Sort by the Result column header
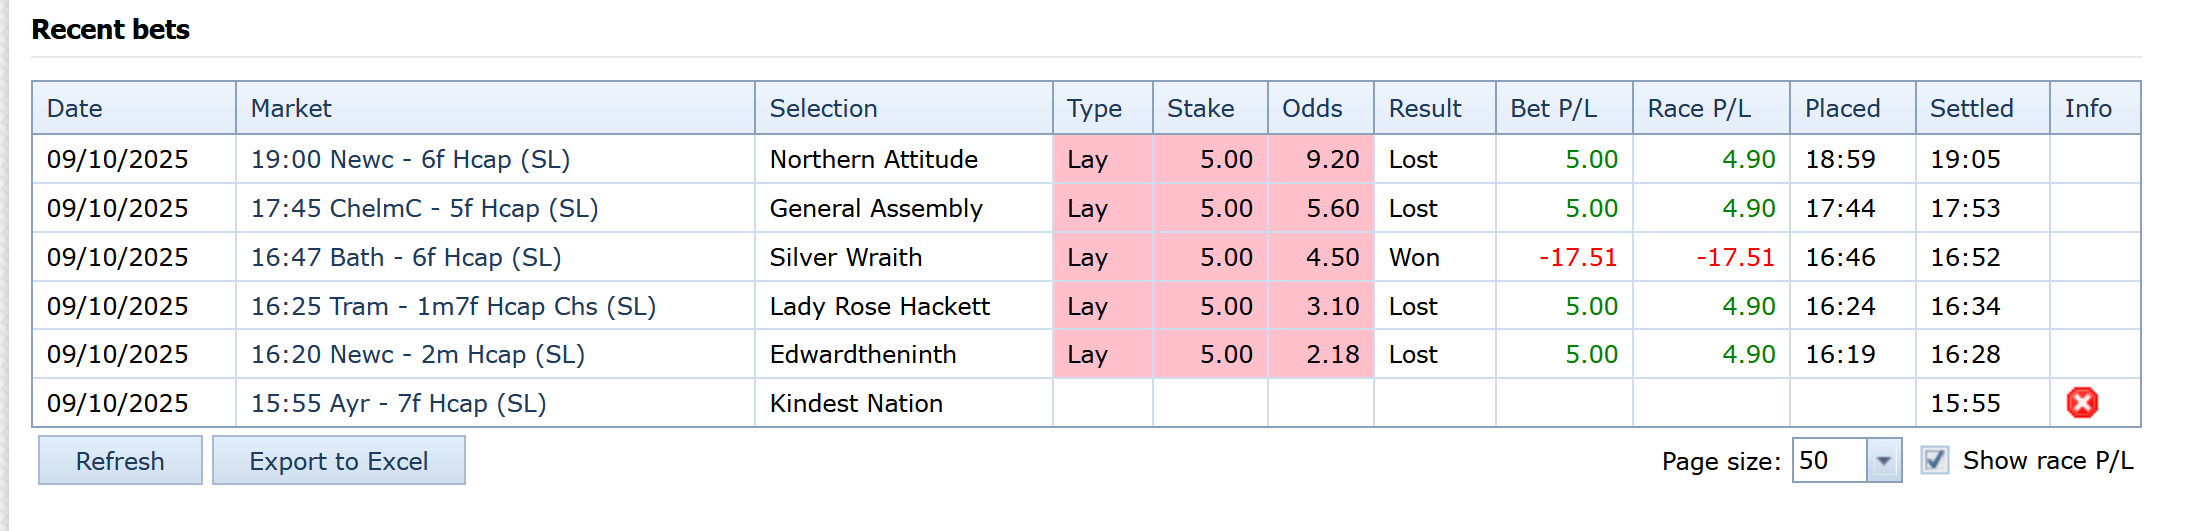 [x=1425, y=108]
